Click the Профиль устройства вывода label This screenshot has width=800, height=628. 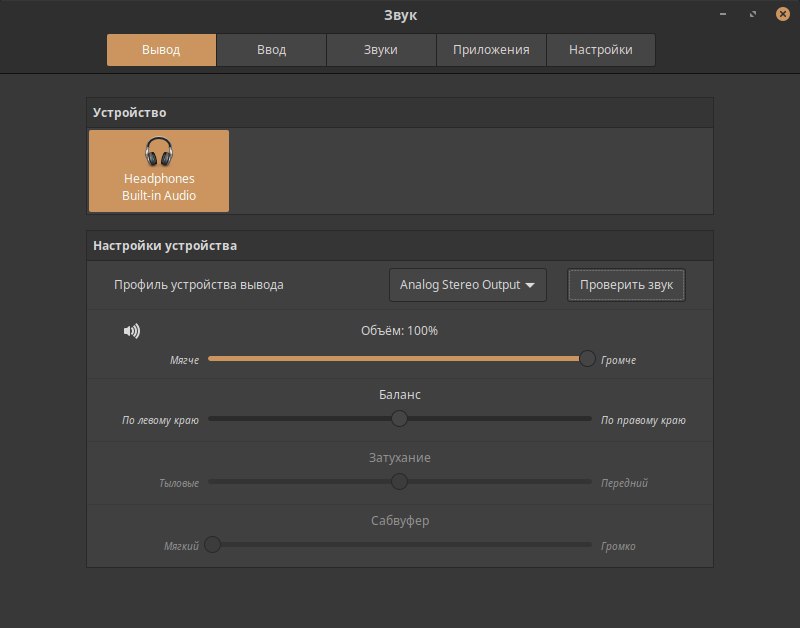click(198, 285)
